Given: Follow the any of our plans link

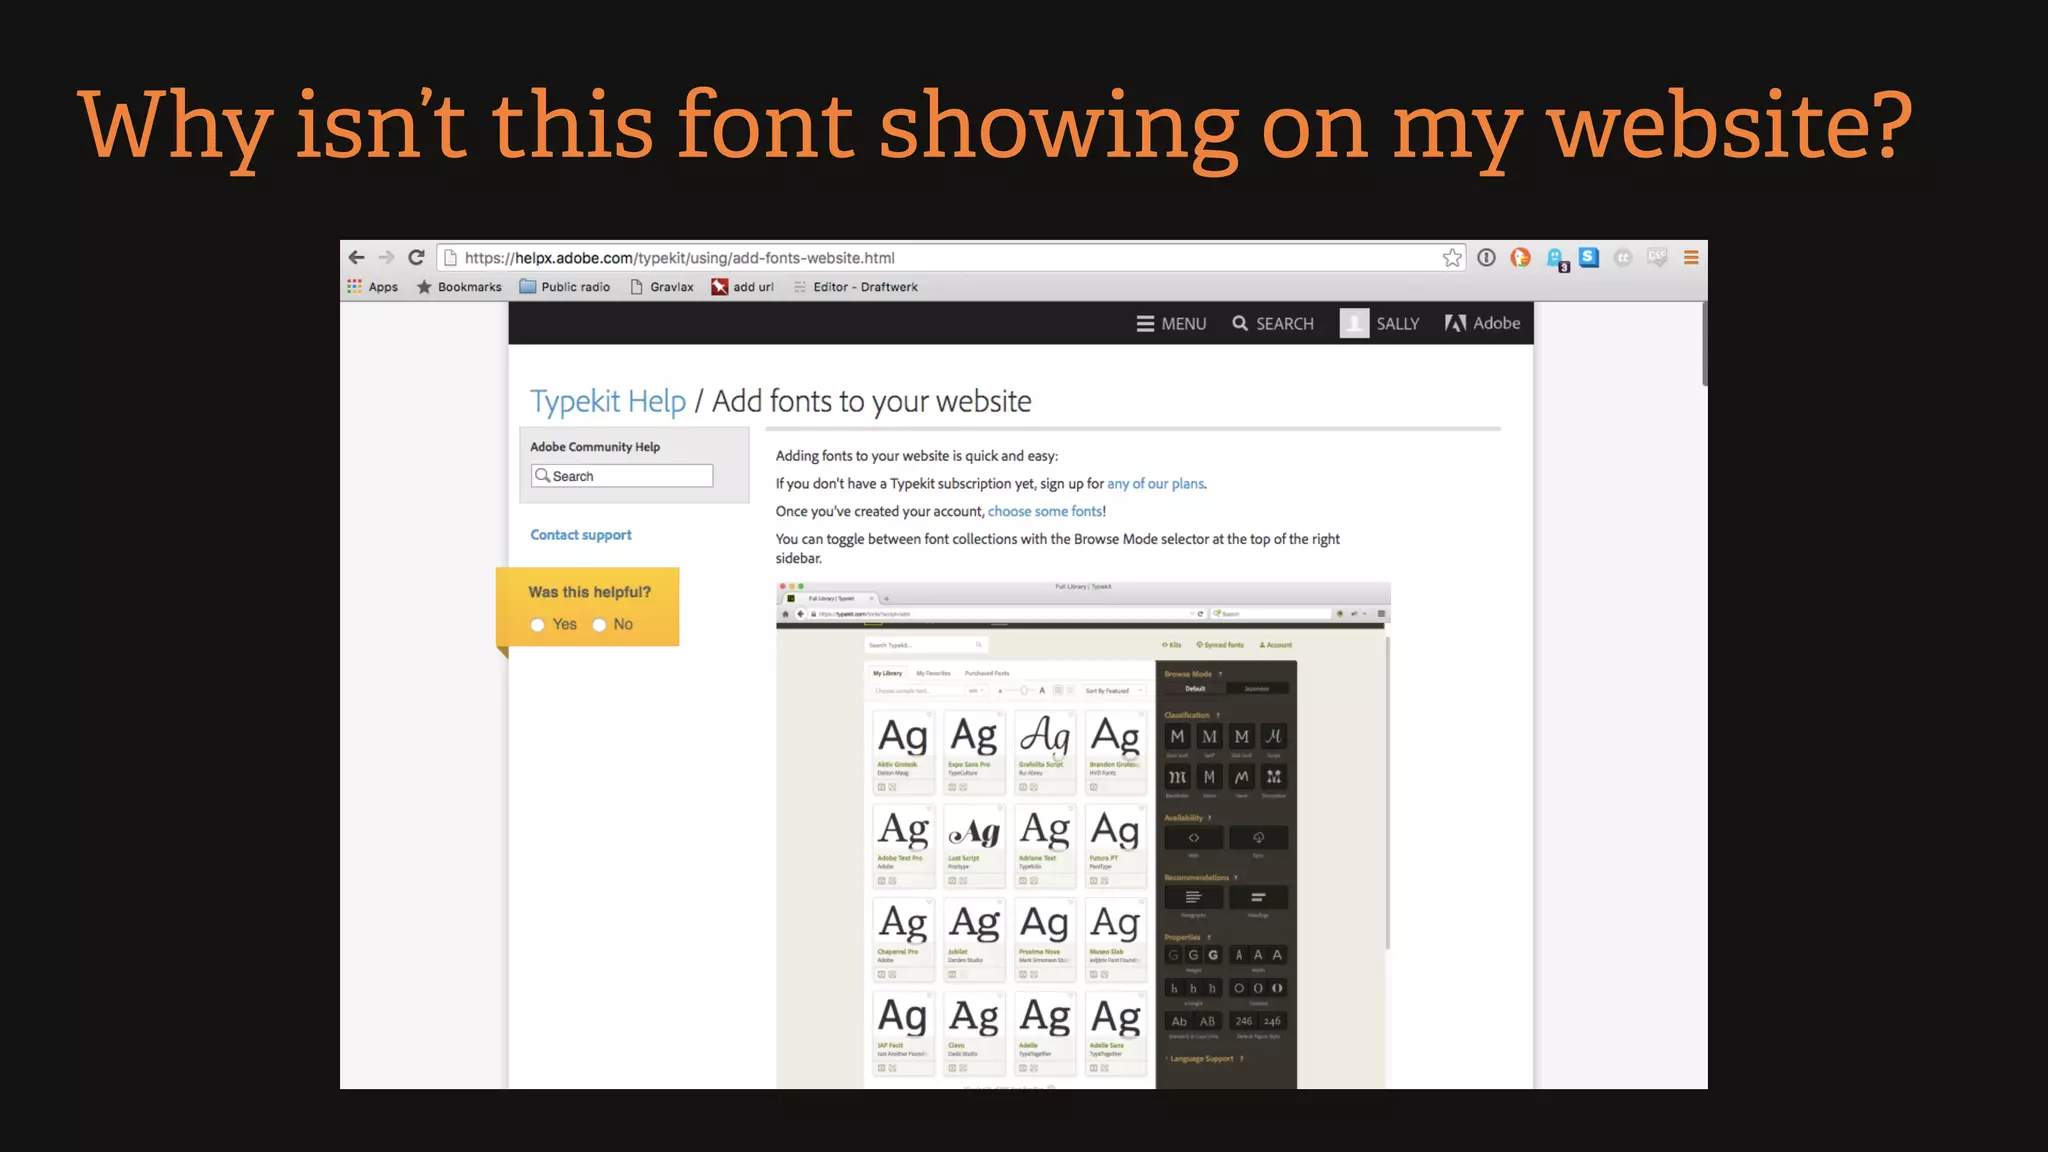Looking at the screenshot, I should click(1155, 484).
